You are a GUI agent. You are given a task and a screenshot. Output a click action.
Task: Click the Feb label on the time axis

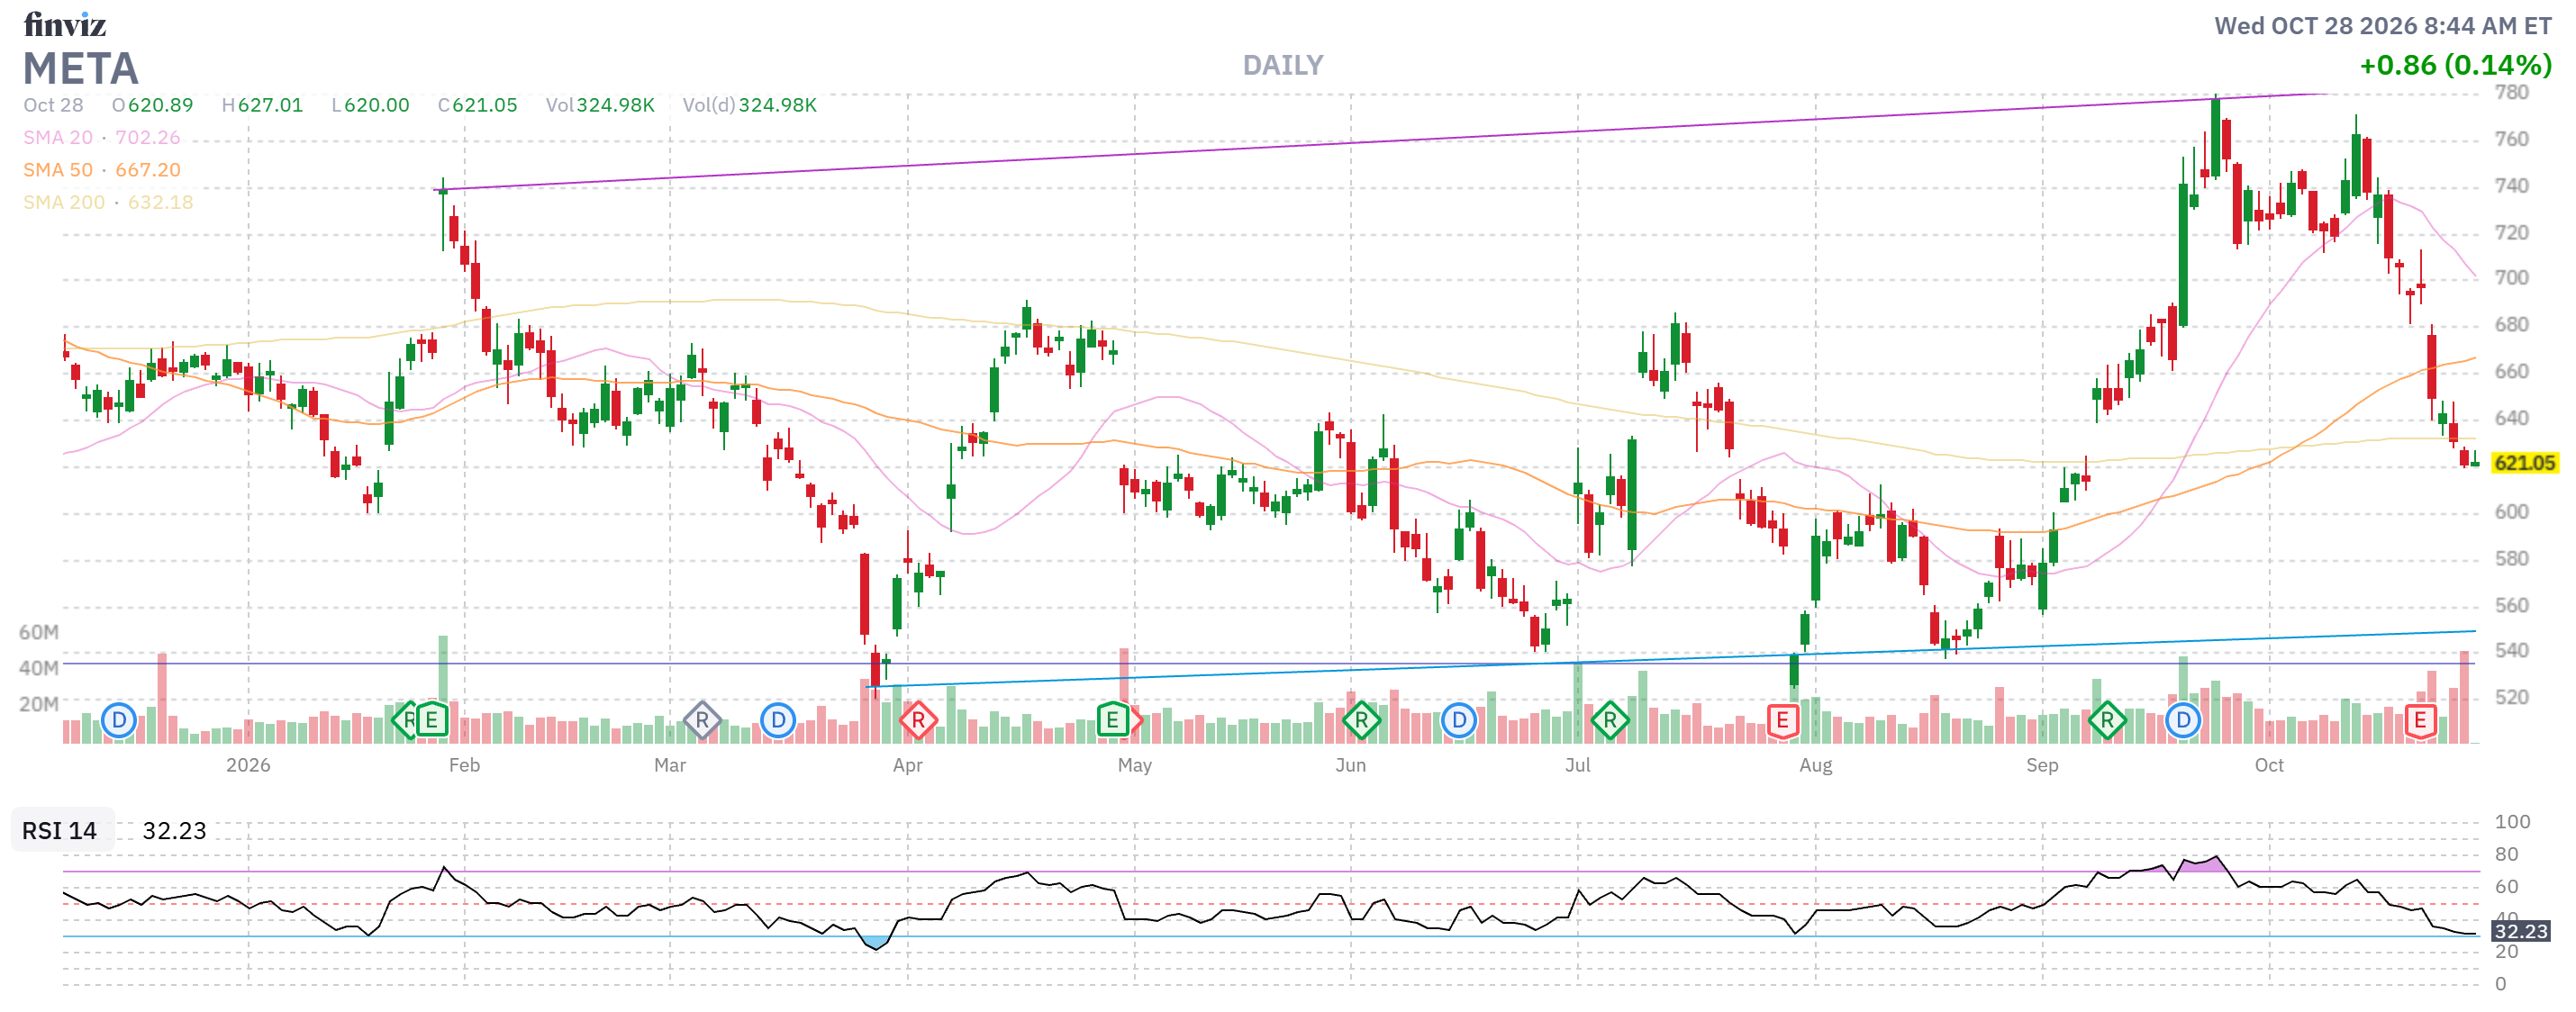pos(464,765)
